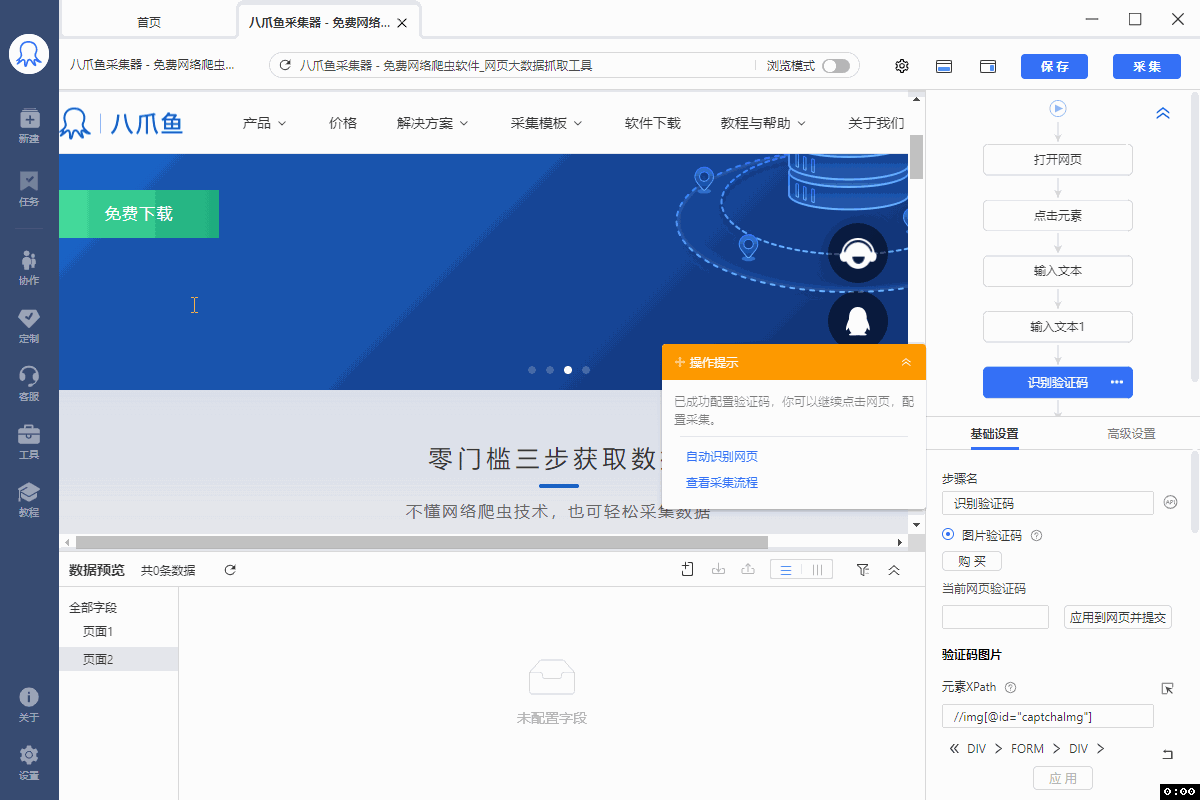This screenshot has width=1200, height=800.
Task: Click the octopus logo avatar in sidebar
Action: 29,54
